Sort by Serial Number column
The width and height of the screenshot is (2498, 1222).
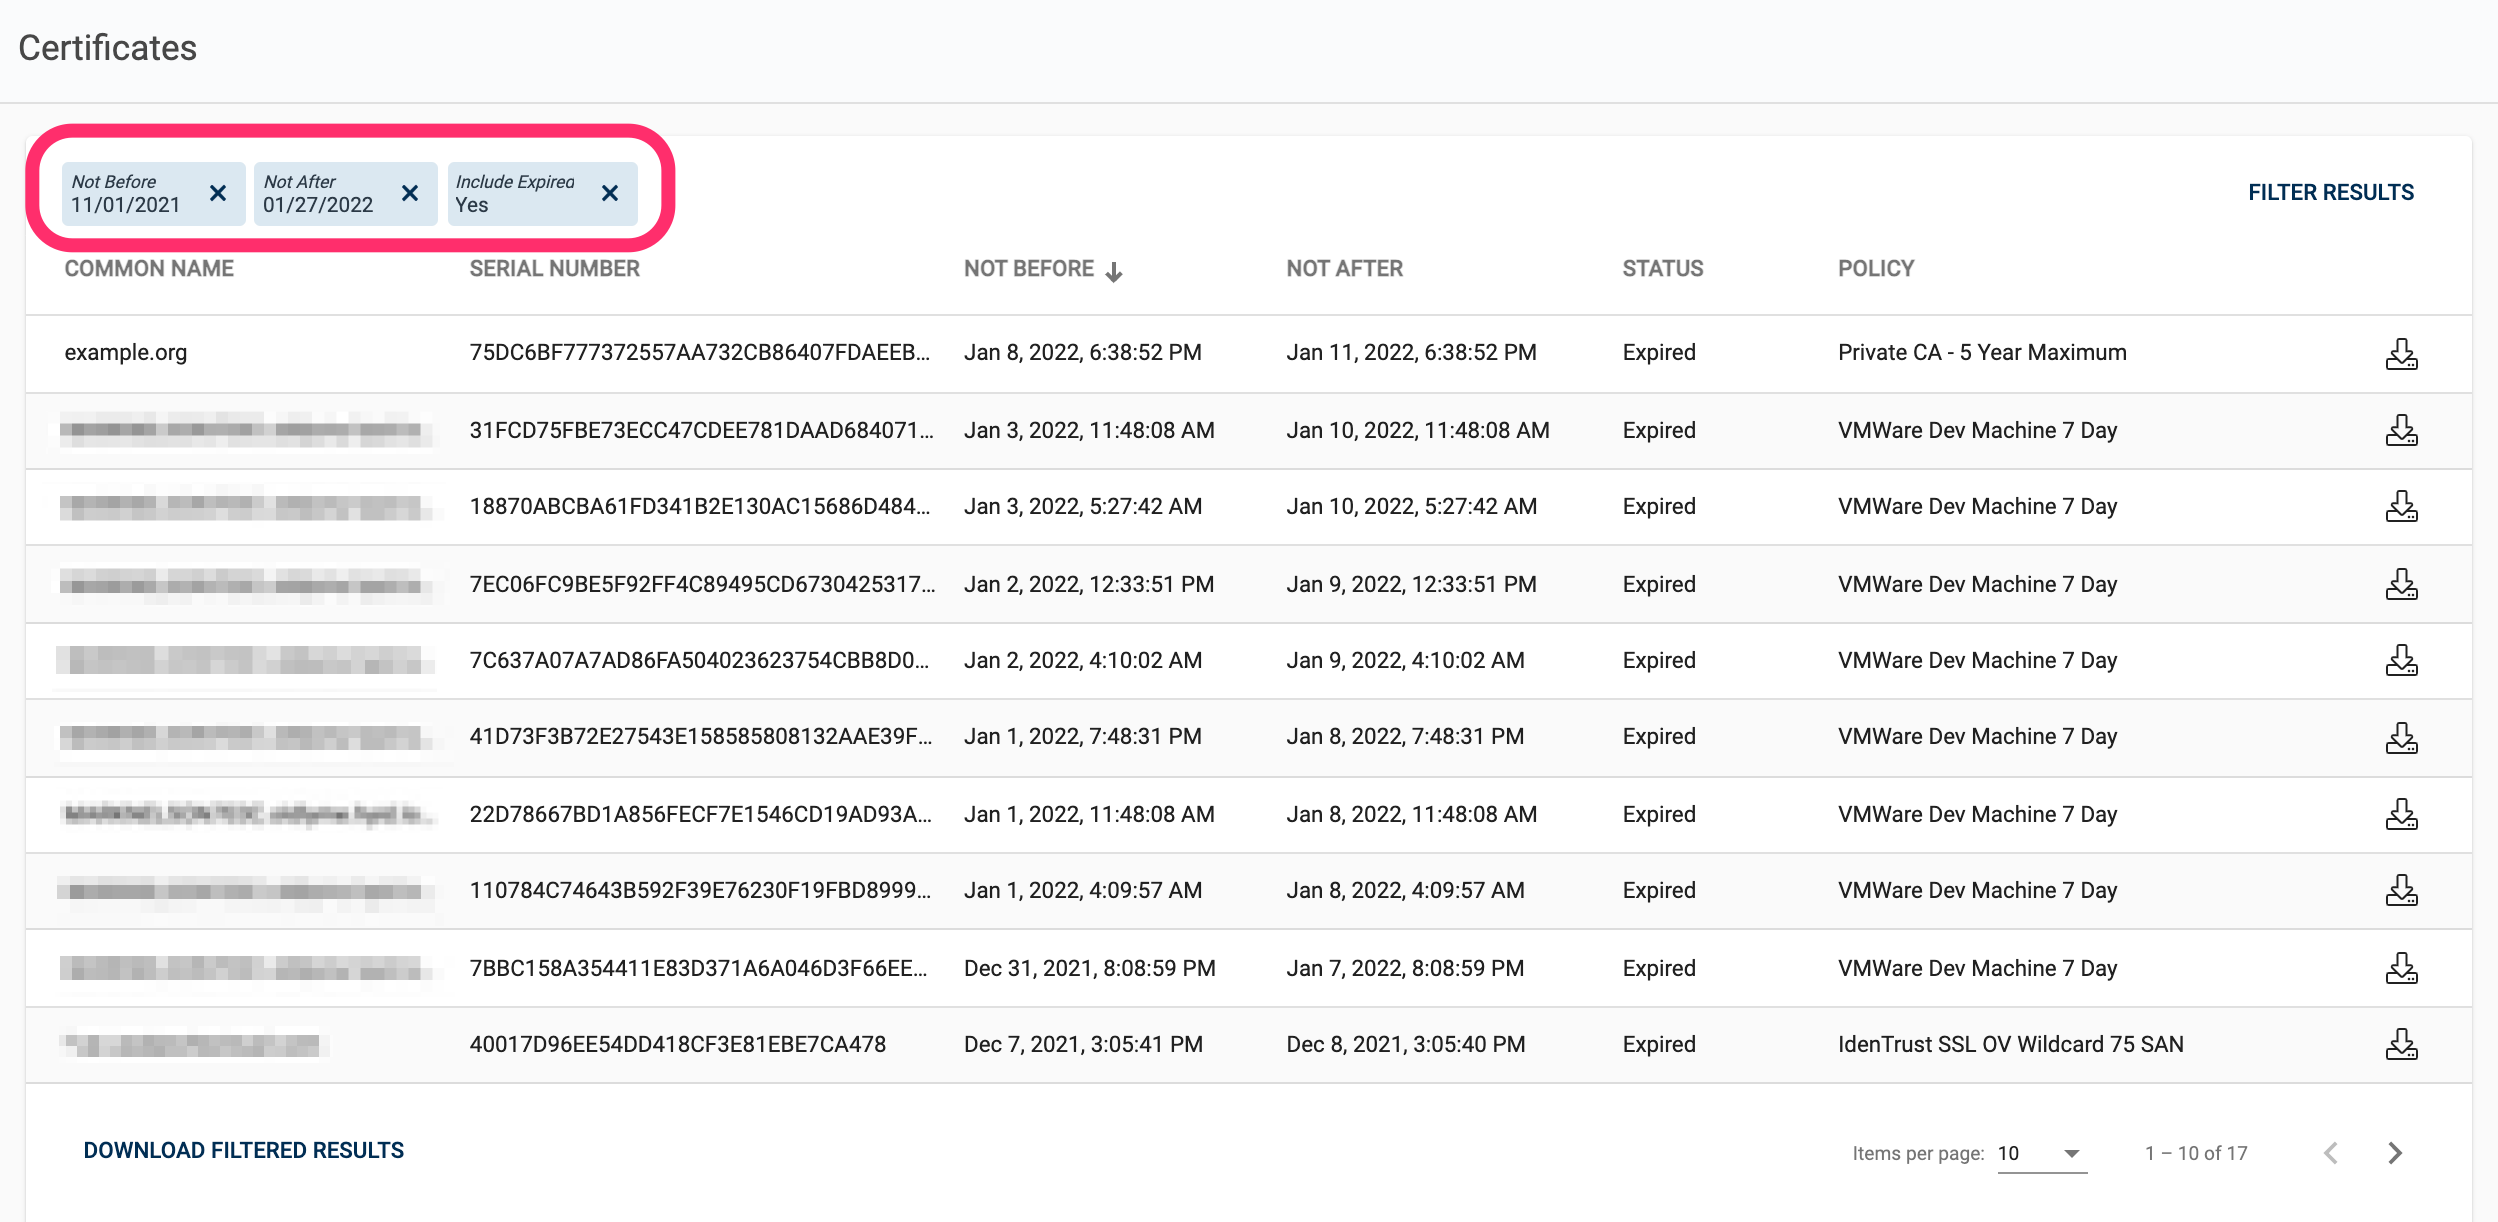click(555, 269)
